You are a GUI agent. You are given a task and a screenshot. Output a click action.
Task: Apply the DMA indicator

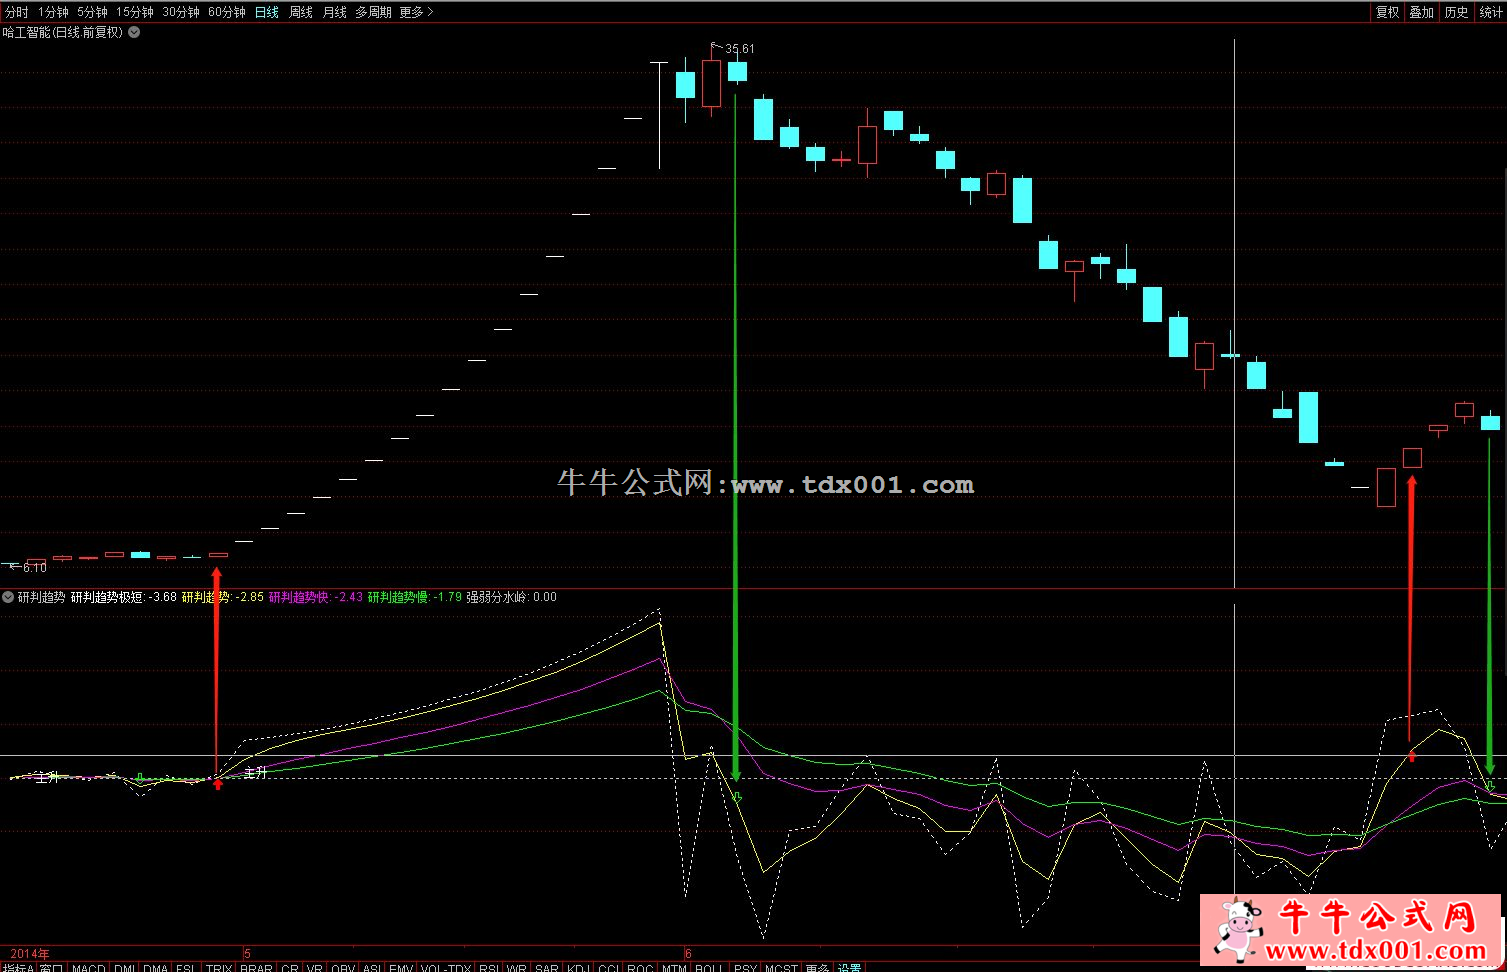point(155,967)
